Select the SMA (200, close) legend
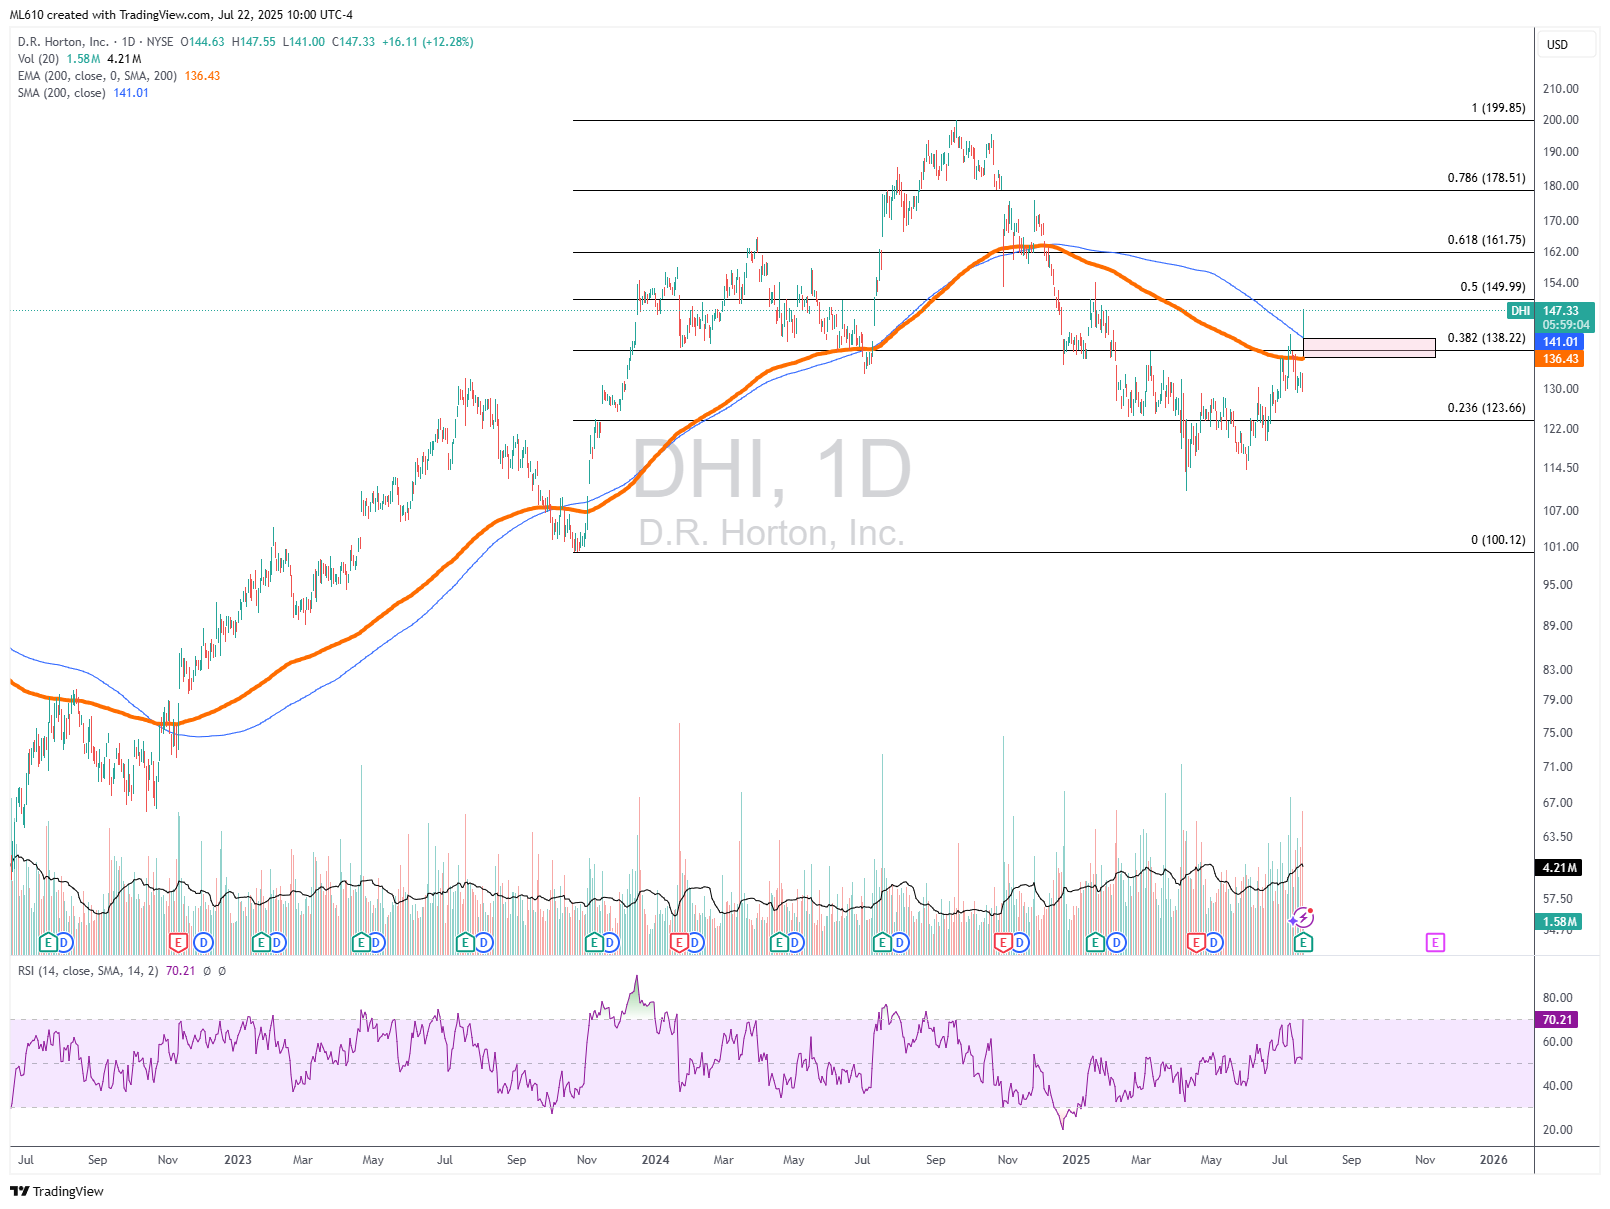This screenshot has width=1610, height=1209. click(x=61, y=93)
